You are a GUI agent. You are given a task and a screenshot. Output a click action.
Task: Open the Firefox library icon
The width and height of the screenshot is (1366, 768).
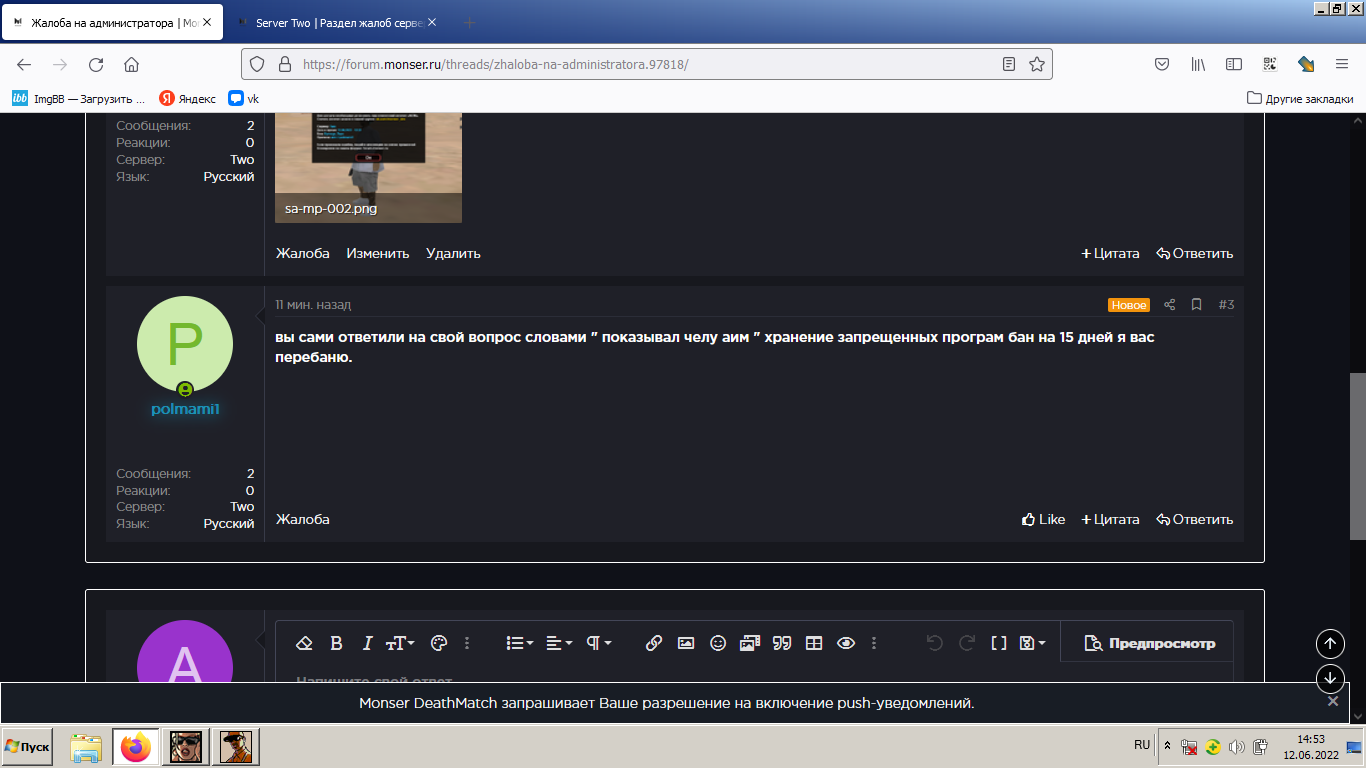click(x=1198, y=64)
